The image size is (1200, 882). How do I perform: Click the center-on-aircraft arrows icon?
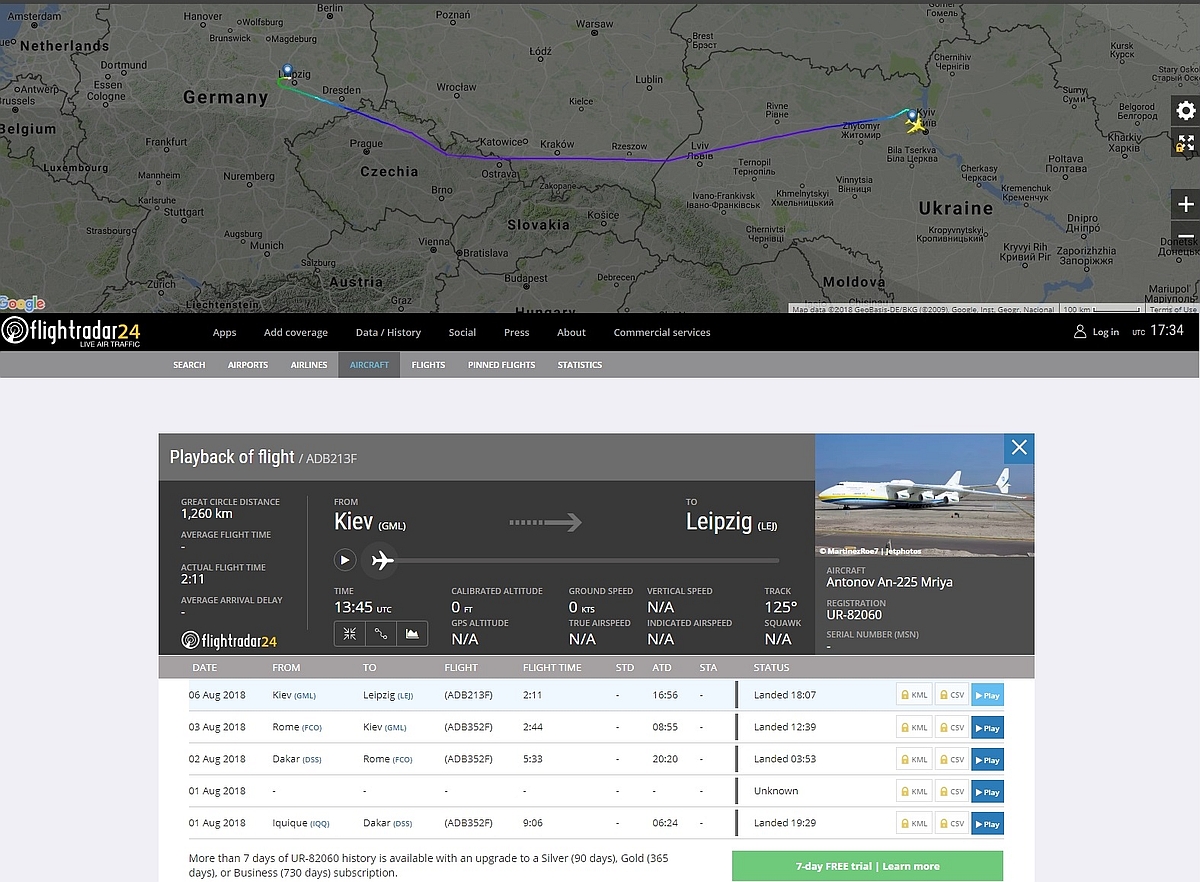[350, 633]
